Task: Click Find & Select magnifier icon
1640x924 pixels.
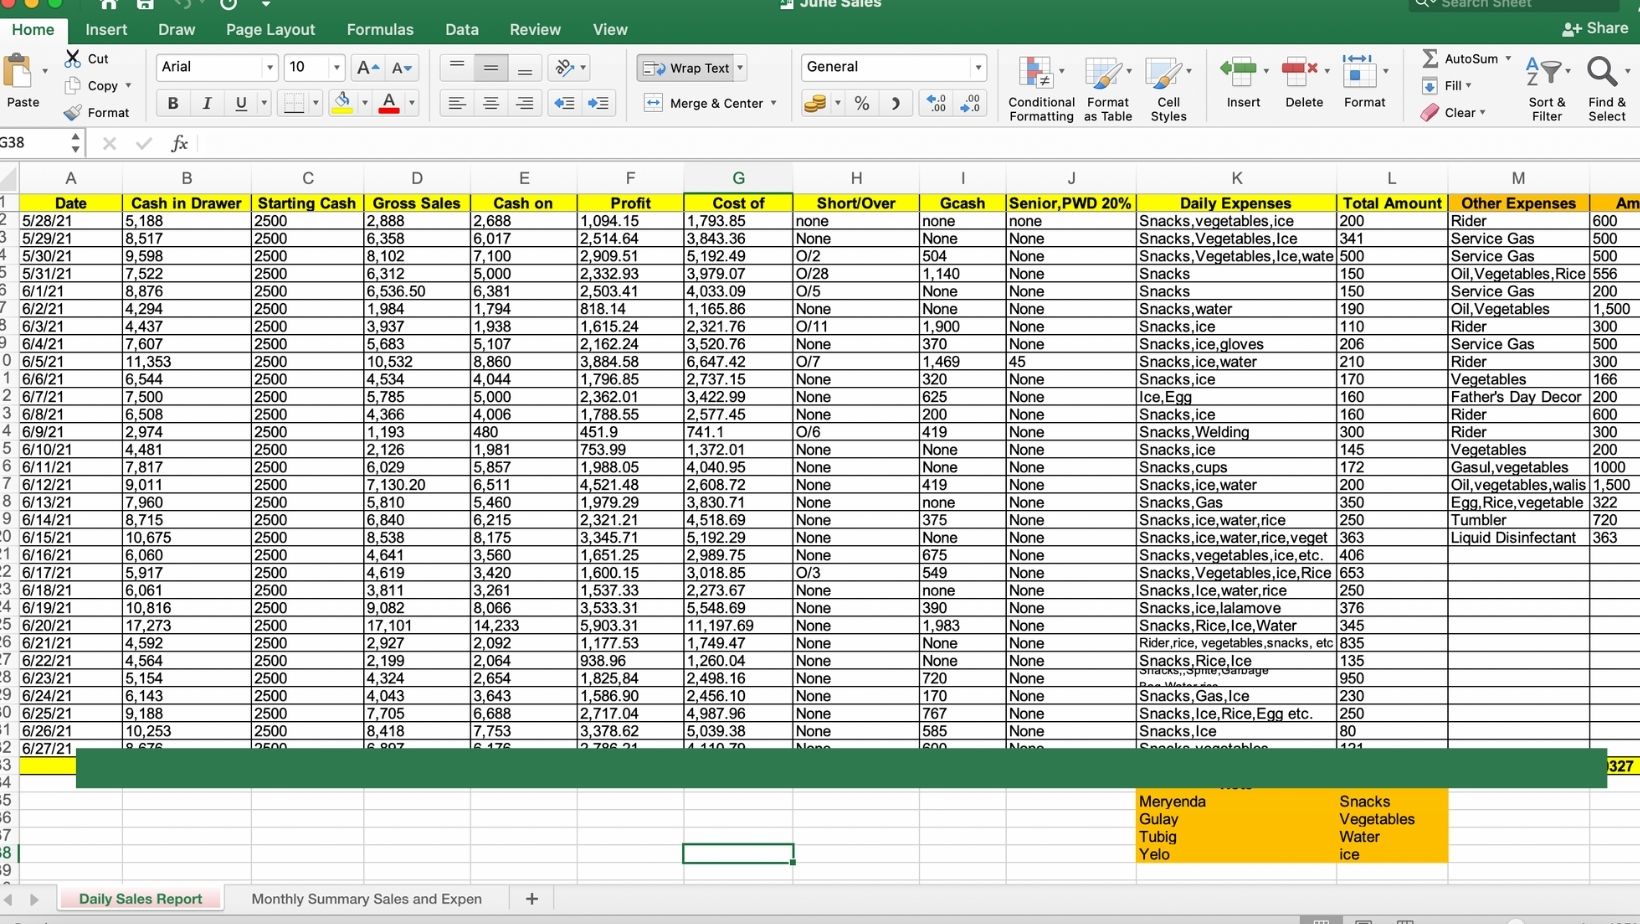Action: tap(1601, 73)
